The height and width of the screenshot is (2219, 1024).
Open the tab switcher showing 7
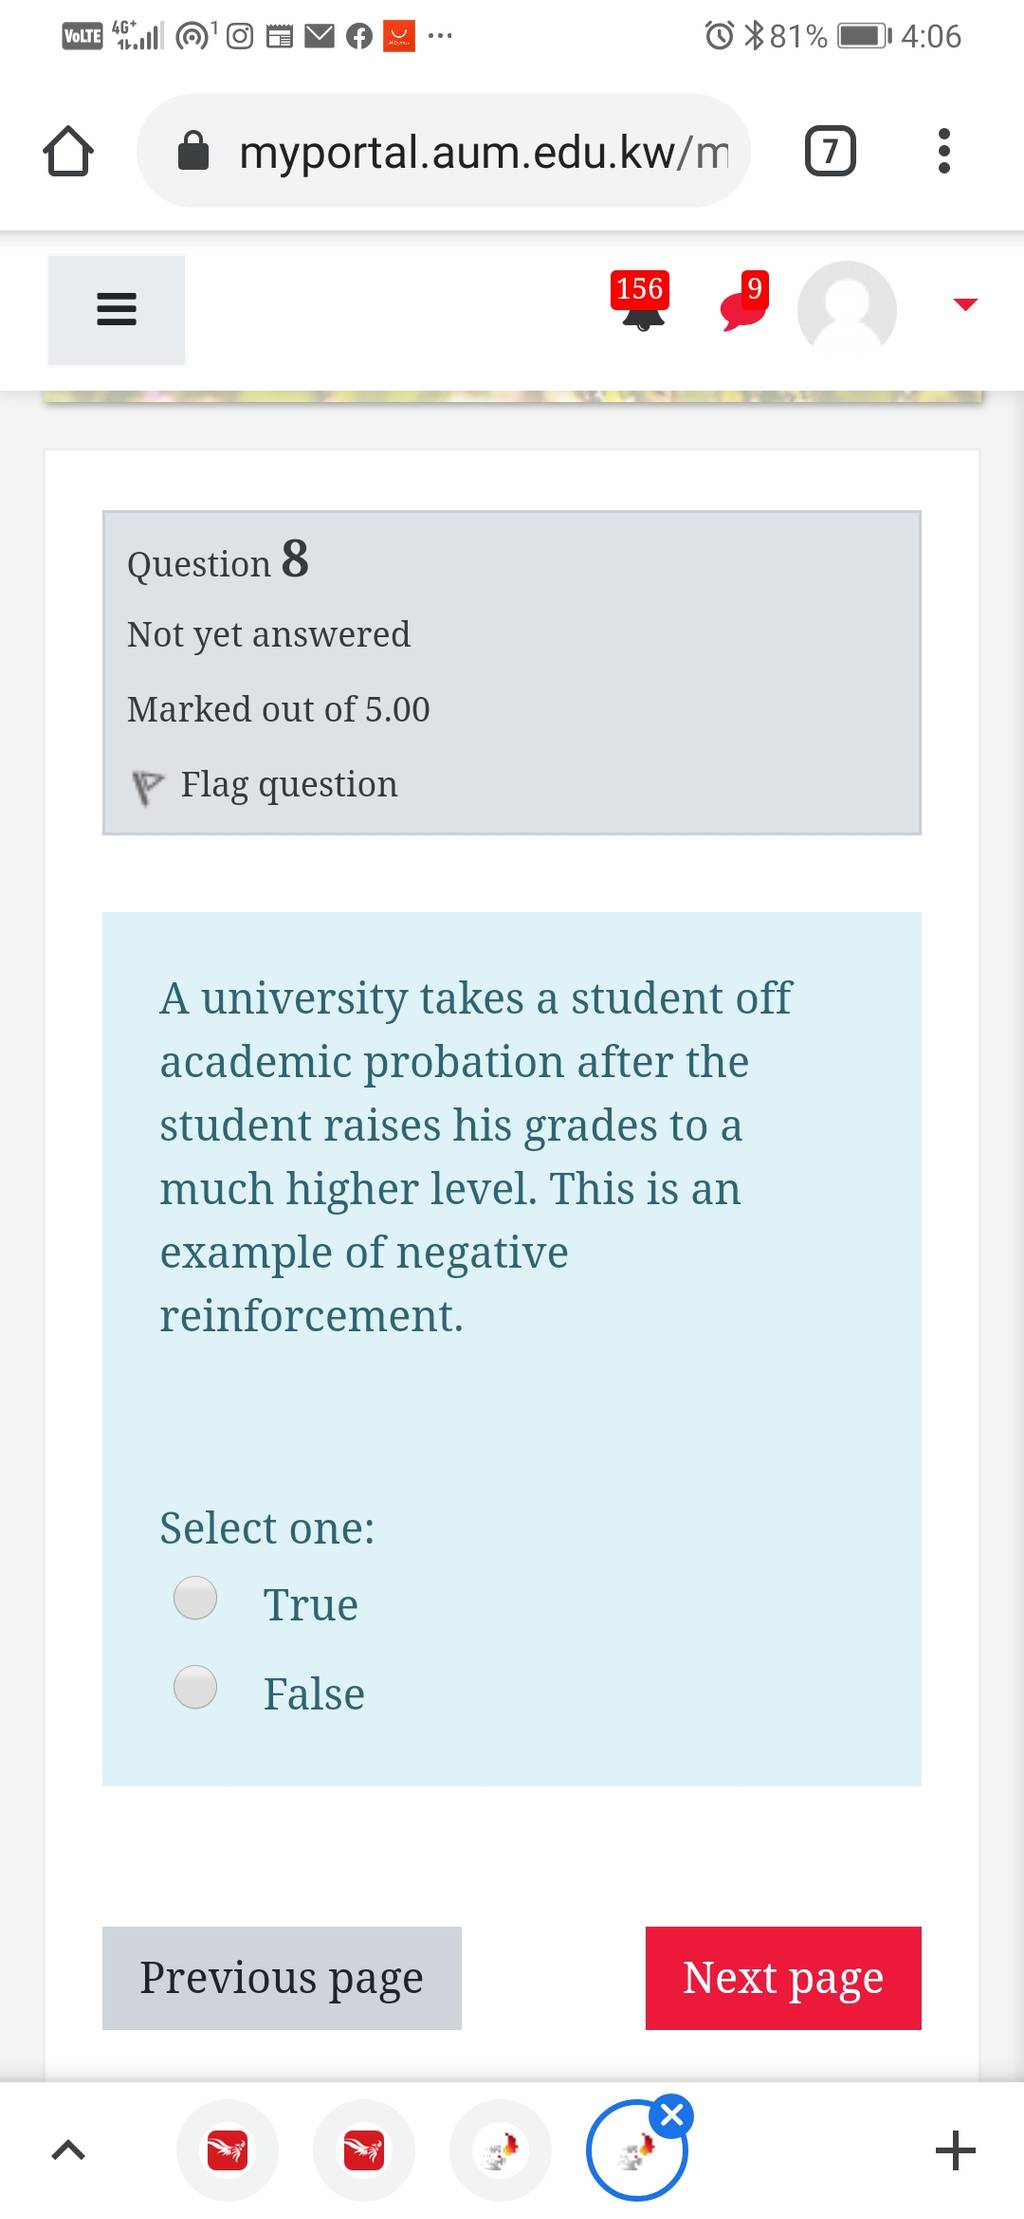(830, 151)
